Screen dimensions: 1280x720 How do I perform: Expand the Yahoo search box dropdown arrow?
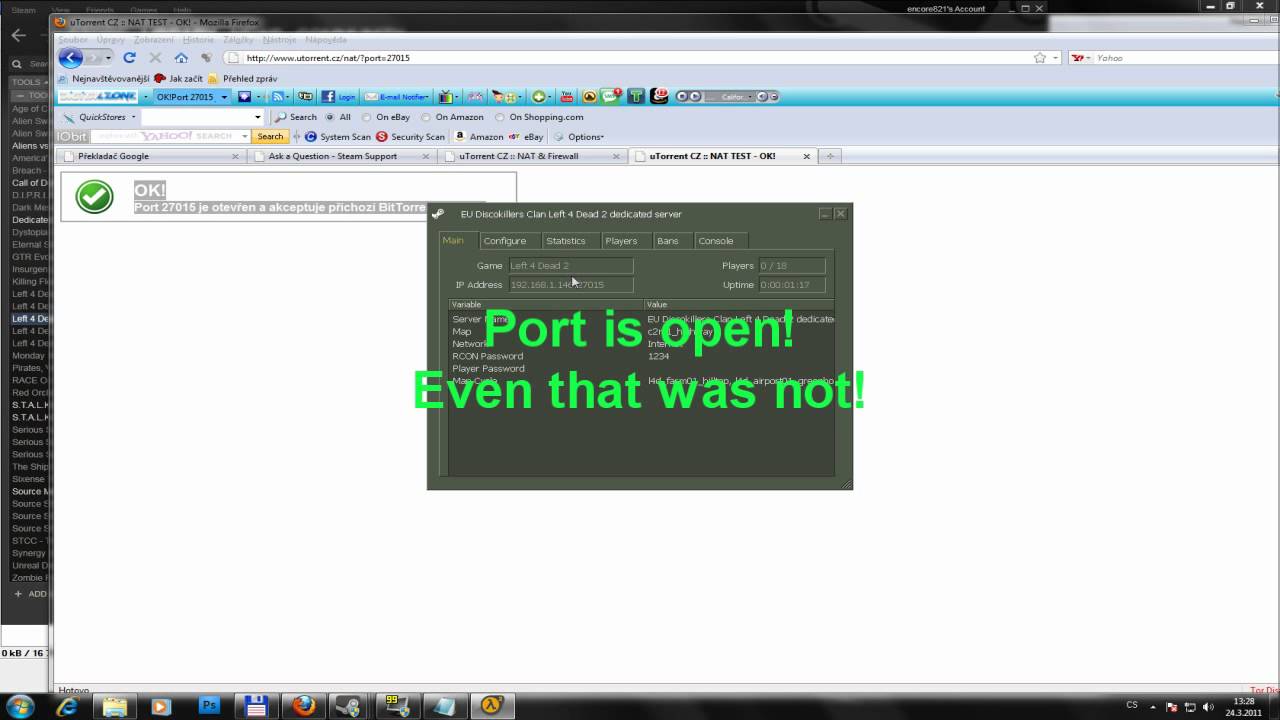[x=1090, y=58]
